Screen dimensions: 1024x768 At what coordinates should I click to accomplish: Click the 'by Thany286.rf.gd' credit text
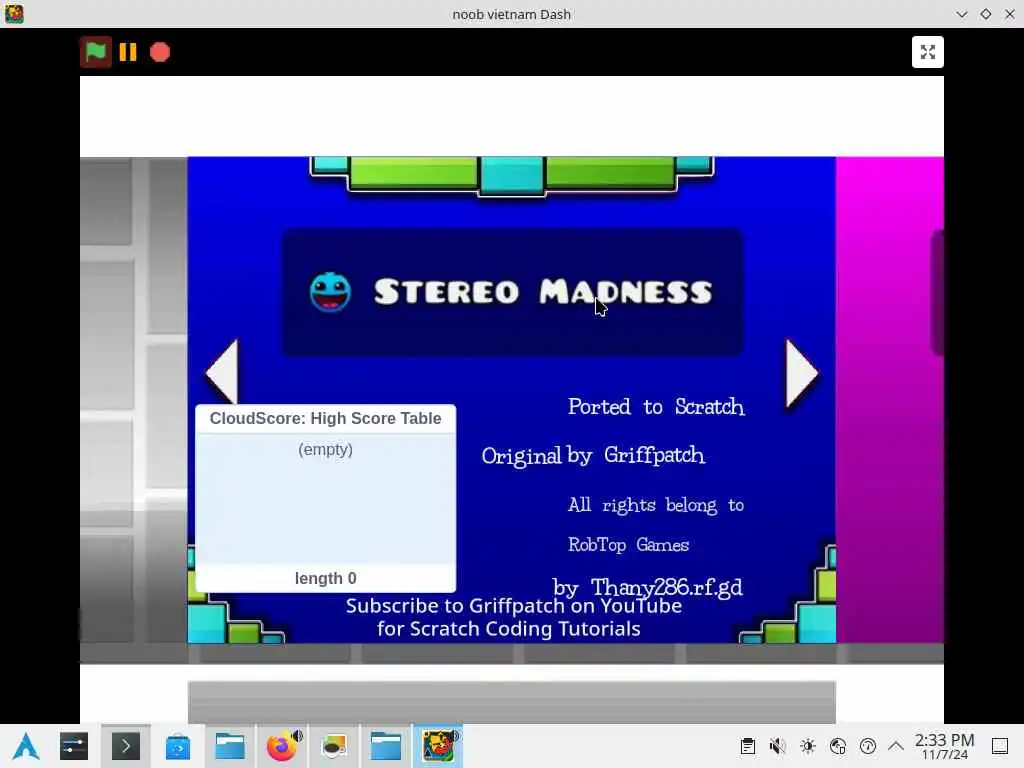tap(647, 587)
